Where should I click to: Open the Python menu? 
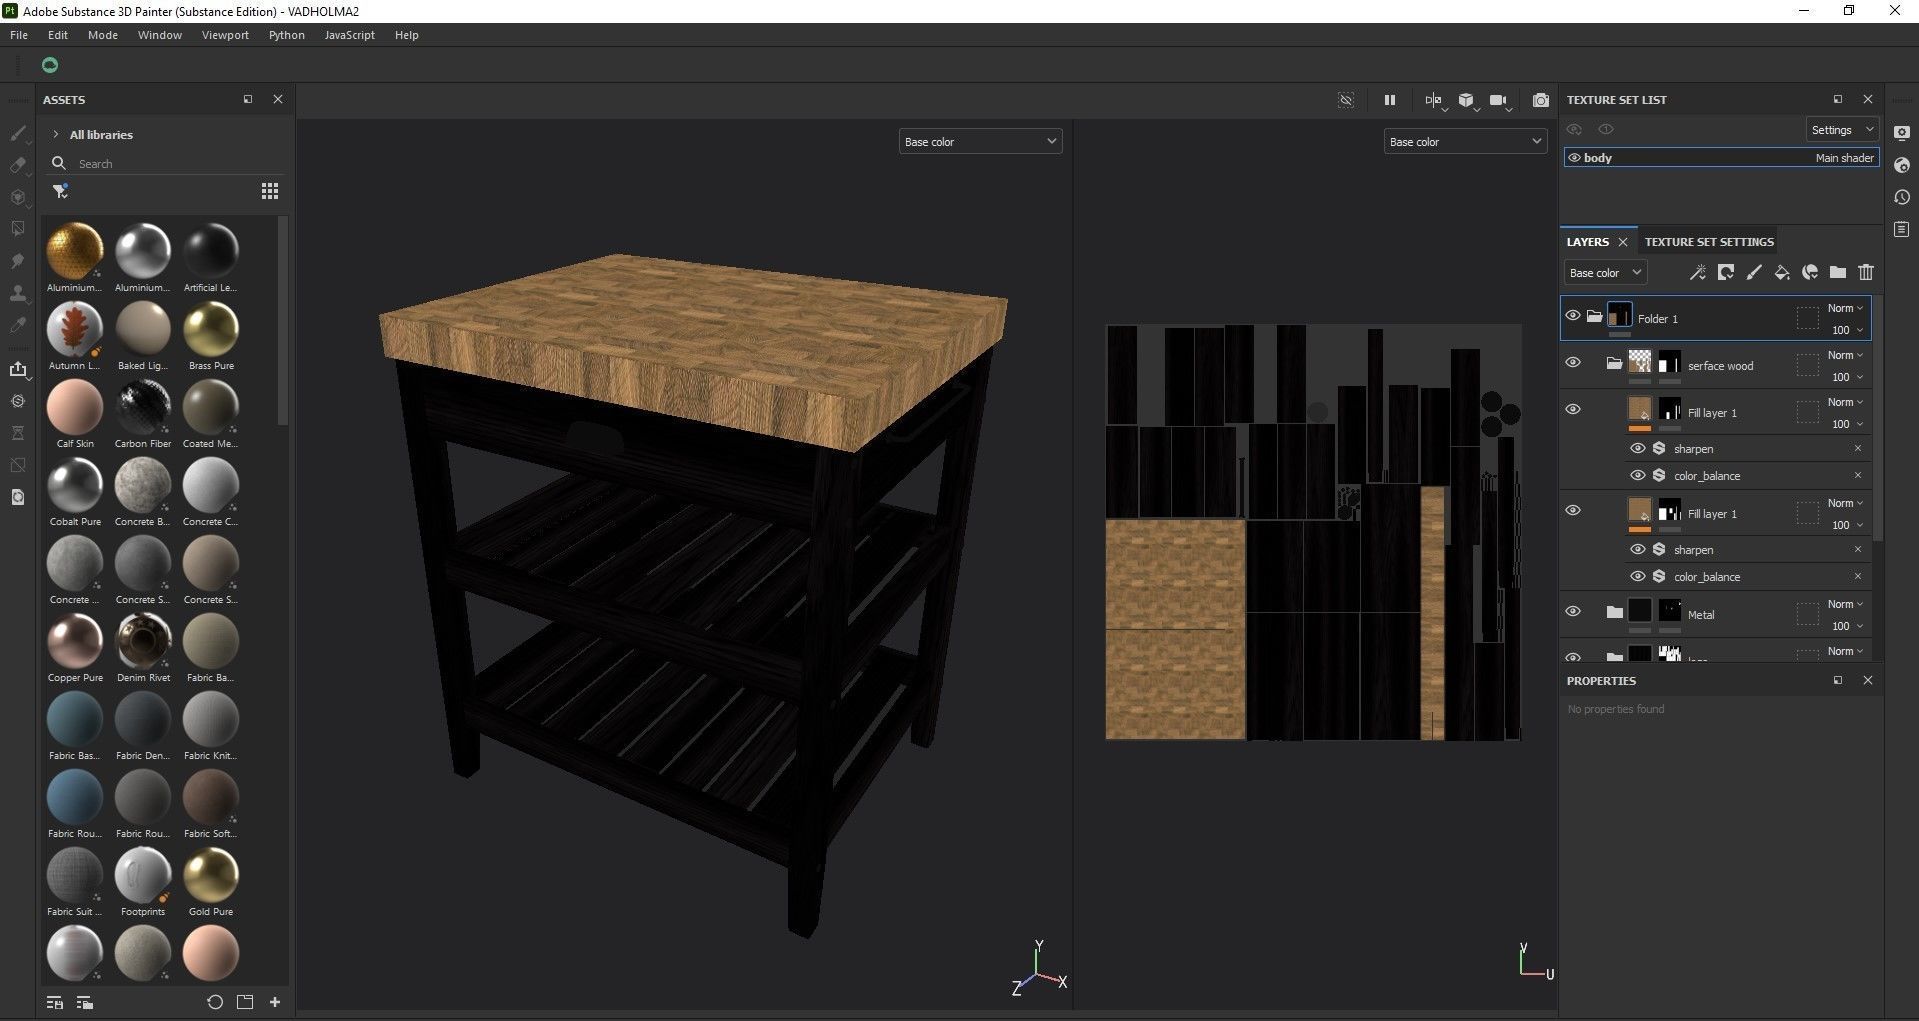[287, 35]
